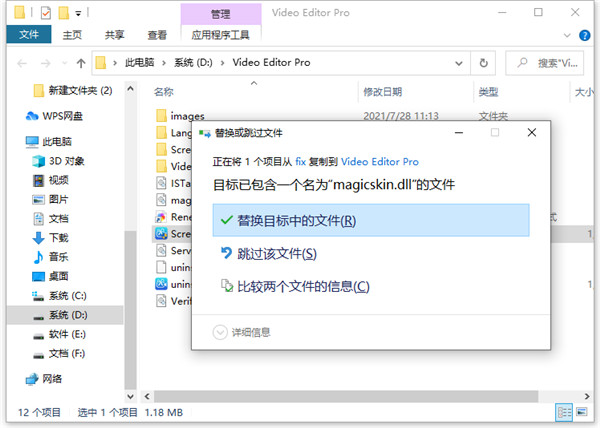Image resolution: width=600 pixels, height=428 pixels.
Task: Open WPS网盘 in the sidebar
Action: click(x=63, y=115)
